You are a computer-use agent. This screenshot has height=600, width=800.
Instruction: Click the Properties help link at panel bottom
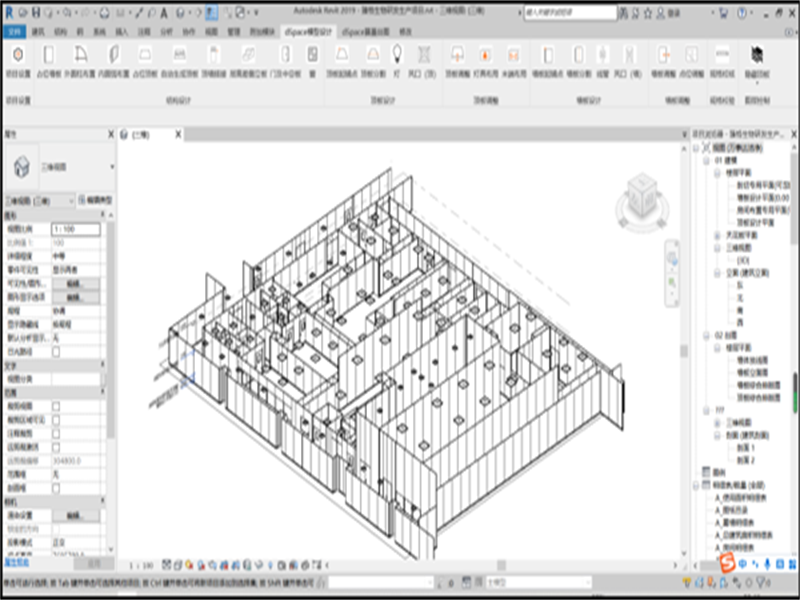(x=17, y=563)
